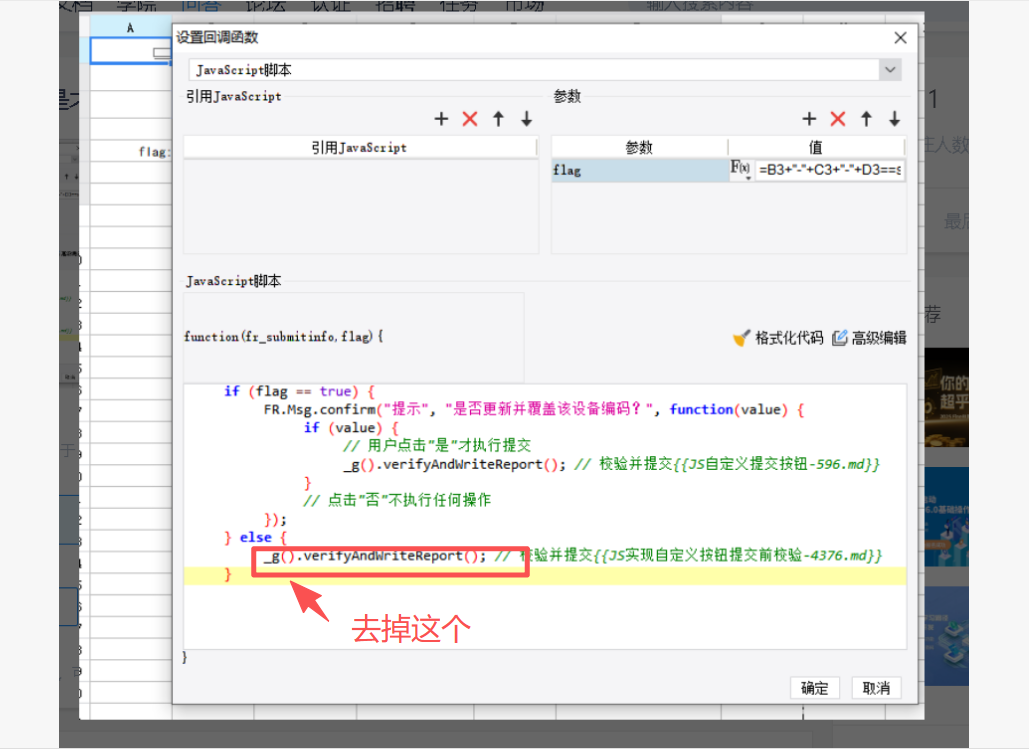
Task: Open the JavaScript脚本 type dropdown
Action: coord(890,70)
